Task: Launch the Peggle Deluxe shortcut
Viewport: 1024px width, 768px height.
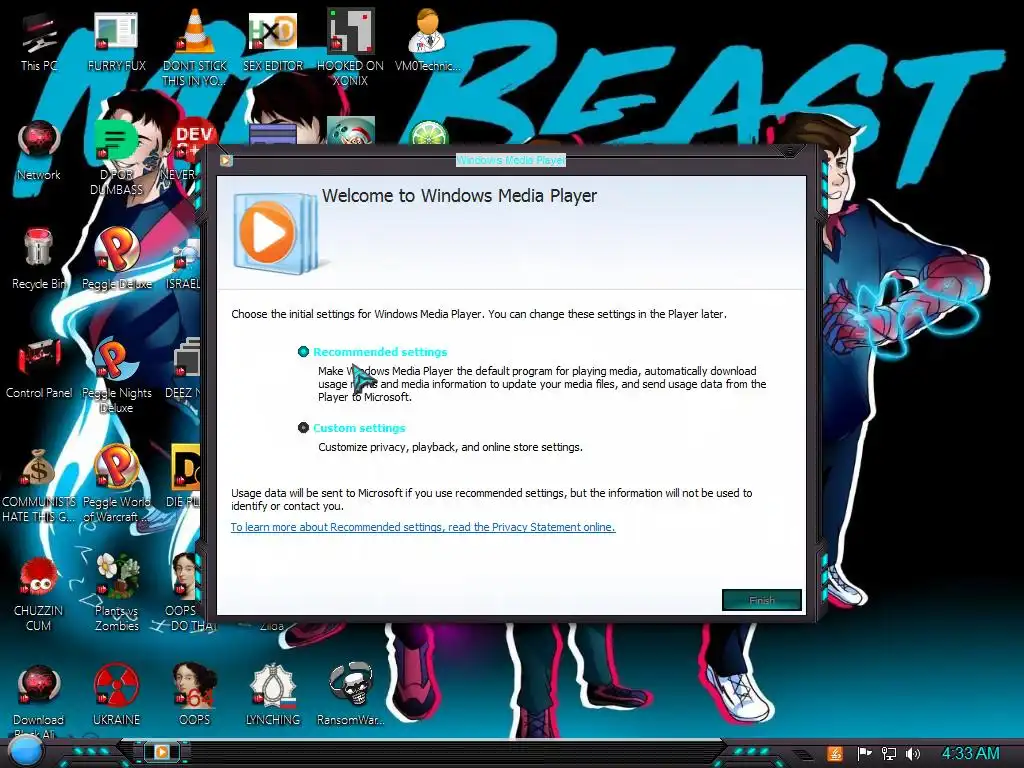Action: coord(117,259)
